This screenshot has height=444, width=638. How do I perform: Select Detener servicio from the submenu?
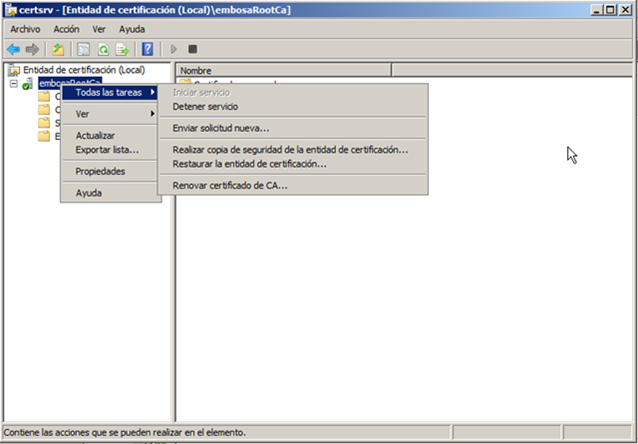pos(205,106)
